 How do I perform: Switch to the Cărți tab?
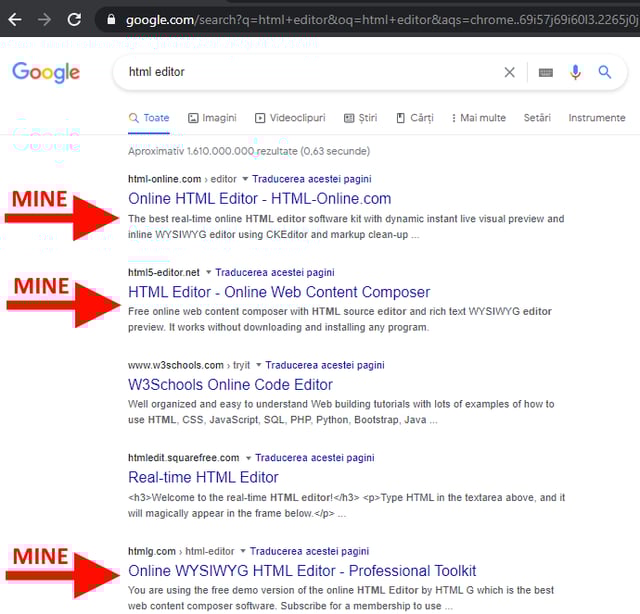[x=415, y=118]
